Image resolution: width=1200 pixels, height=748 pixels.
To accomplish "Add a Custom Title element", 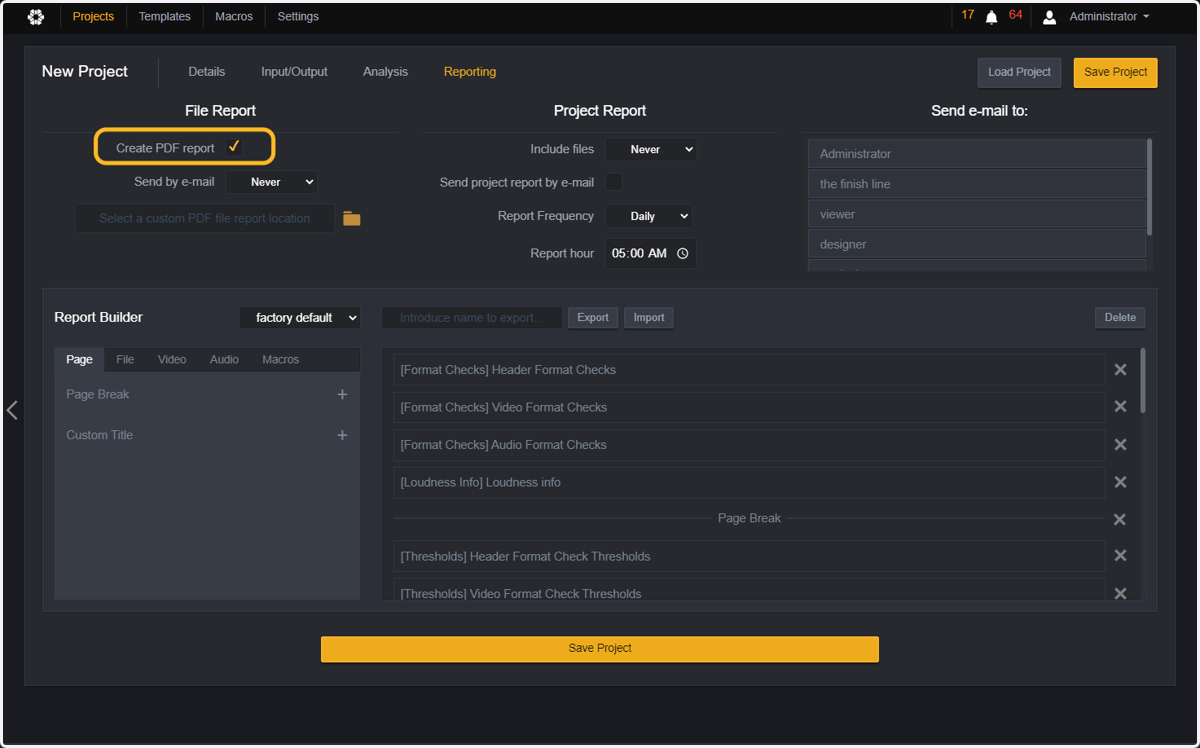I will pos(342,435).
